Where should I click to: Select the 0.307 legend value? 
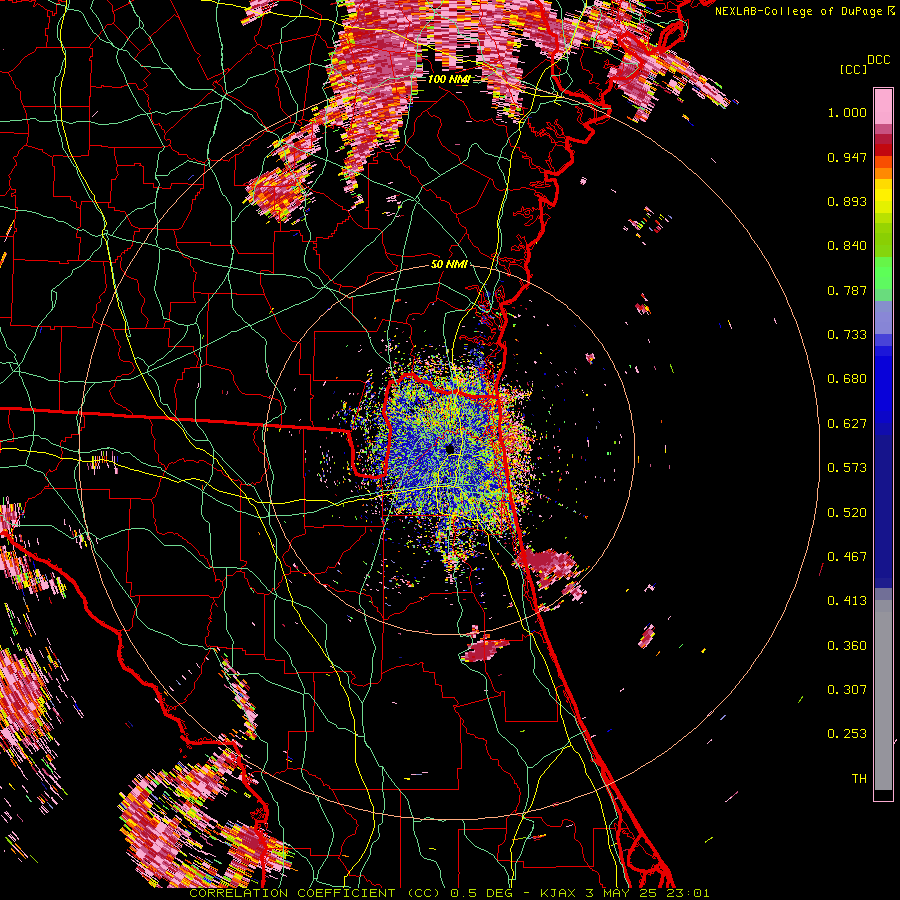pyautogui.click(x=847, y=690)
